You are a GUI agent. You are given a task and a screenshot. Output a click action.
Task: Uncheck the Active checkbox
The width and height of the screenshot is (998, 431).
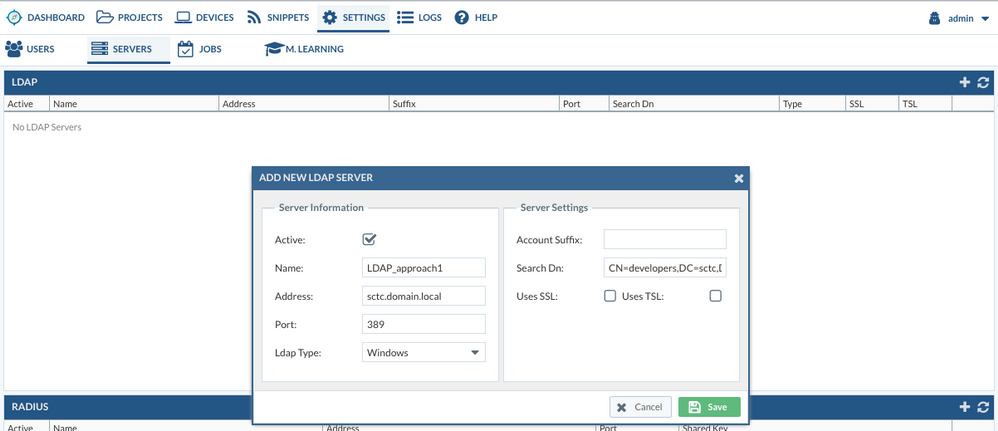[369, 240]
